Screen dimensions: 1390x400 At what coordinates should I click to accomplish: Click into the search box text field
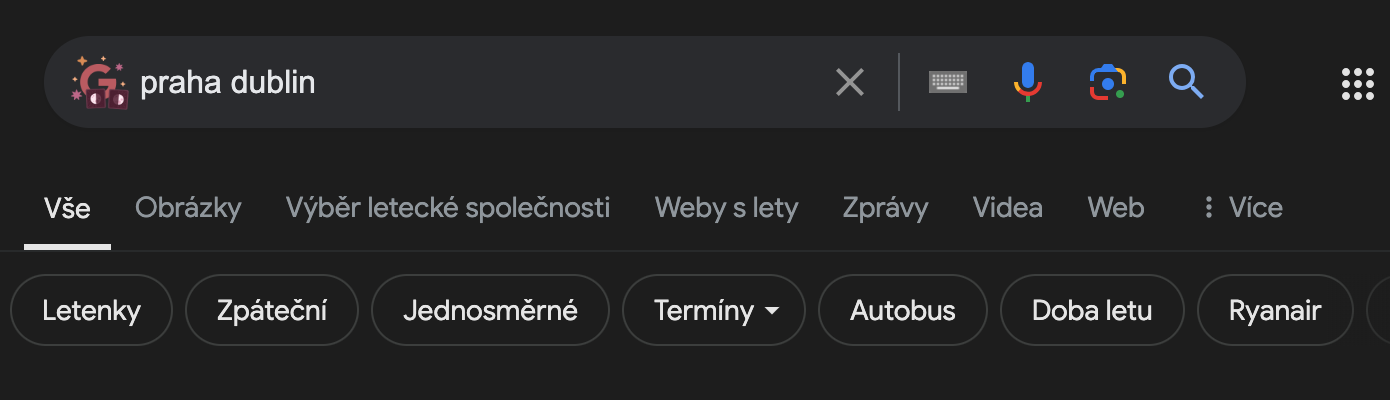coord(480,82)
